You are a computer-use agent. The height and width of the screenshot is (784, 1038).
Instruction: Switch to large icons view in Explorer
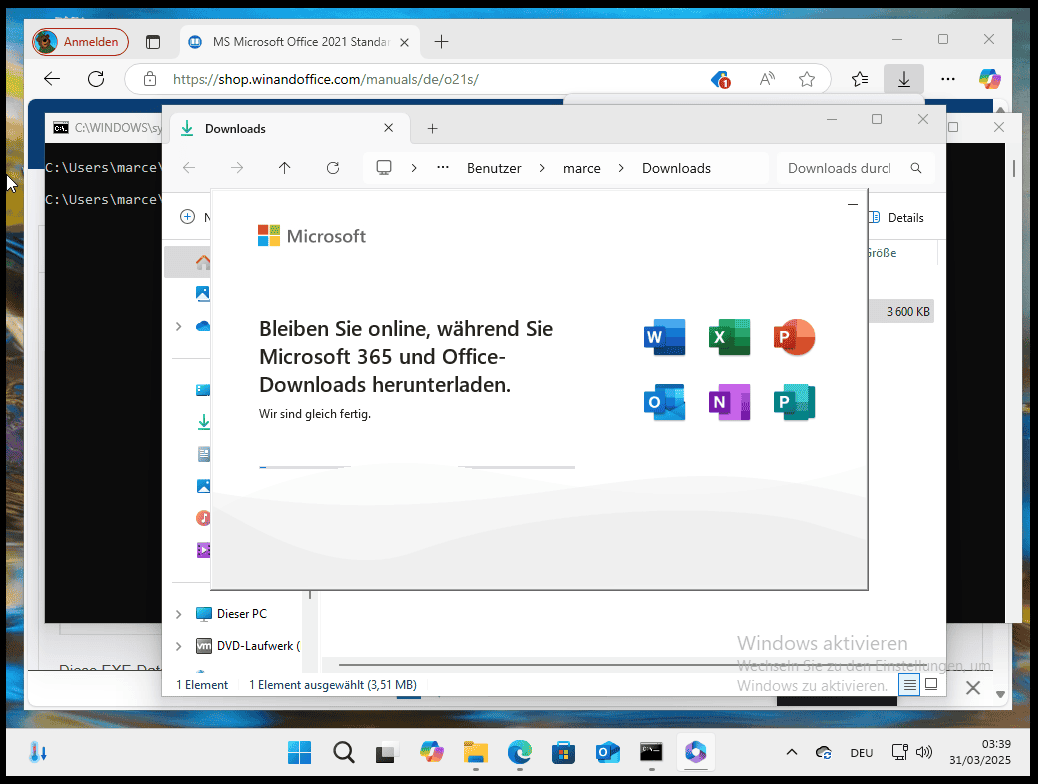931,685
